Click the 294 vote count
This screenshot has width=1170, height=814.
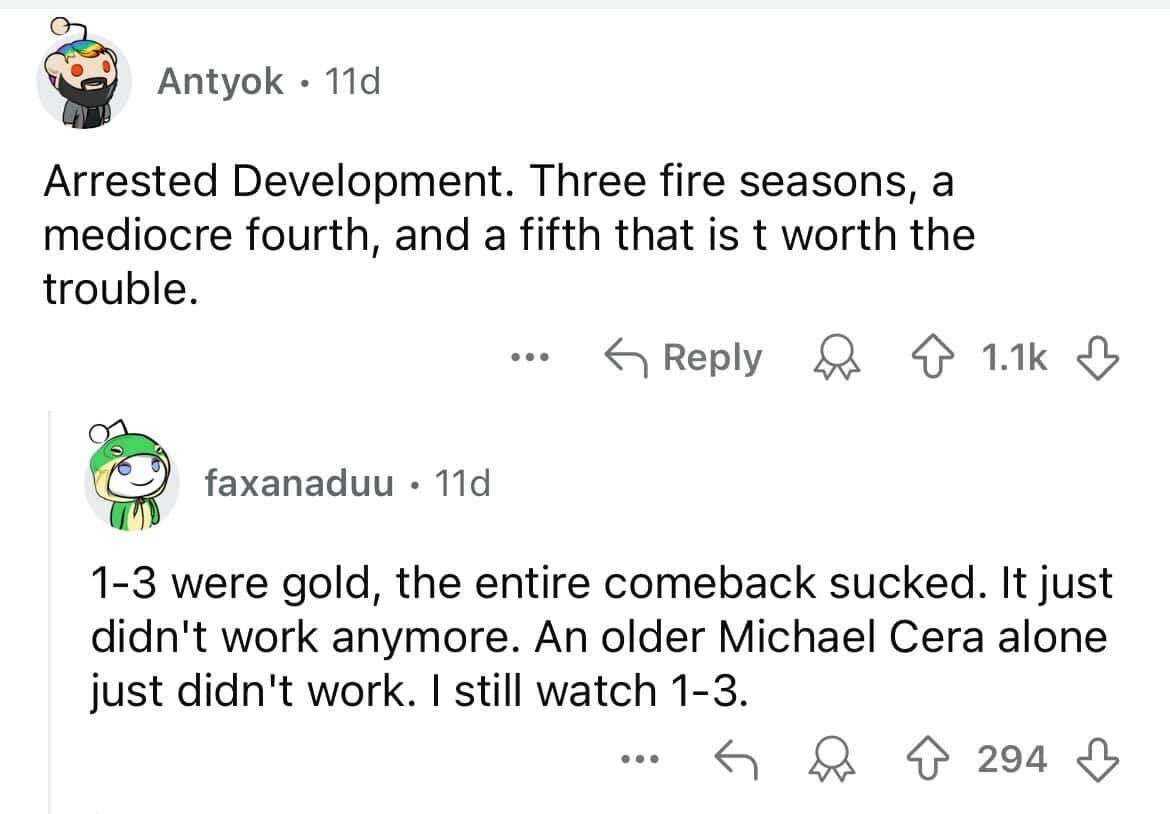(x=1012, y=760)
